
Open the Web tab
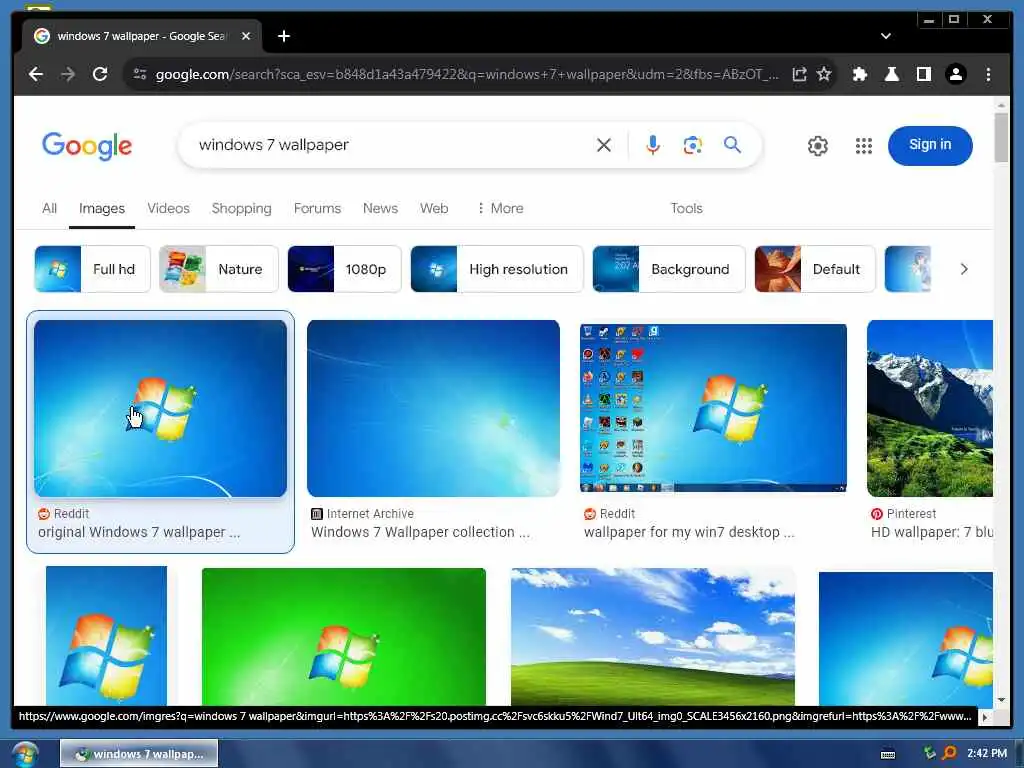[x=434, y=208]
